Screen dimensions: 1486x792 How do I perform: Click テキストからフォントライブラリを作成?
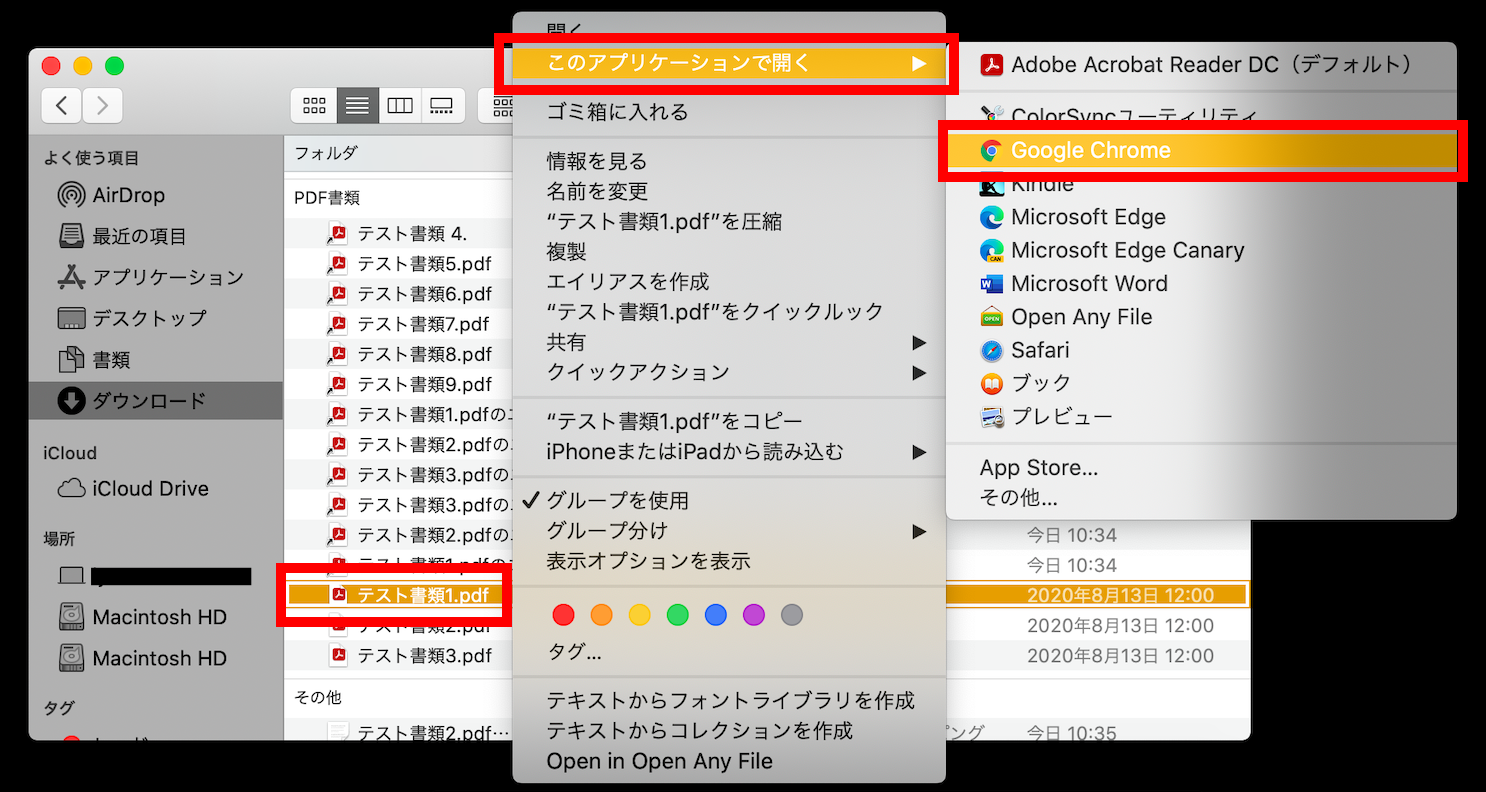click(x=729, y=701)
